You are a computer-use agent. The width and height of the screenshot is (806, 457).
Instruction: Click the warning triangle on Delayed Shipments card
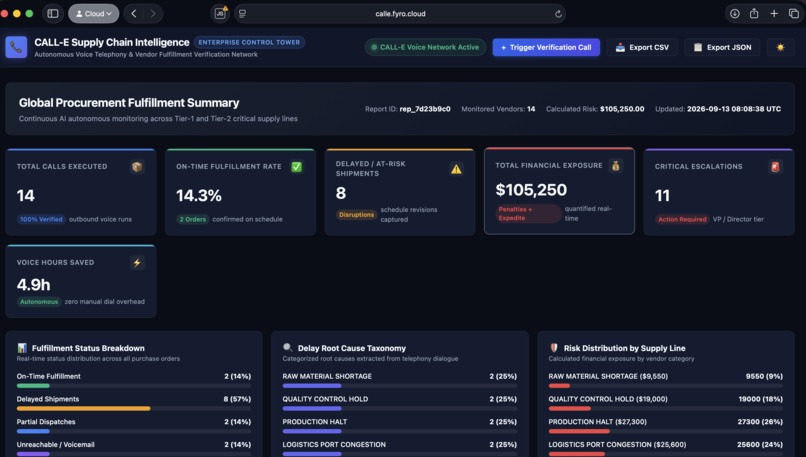click(456, 169)
